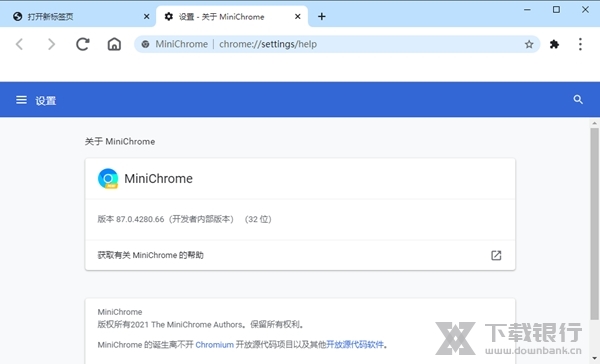Viewport: 600px width, 364px height.
Task: Open the settings hamburger menu
Action: [x=21, y=100]
